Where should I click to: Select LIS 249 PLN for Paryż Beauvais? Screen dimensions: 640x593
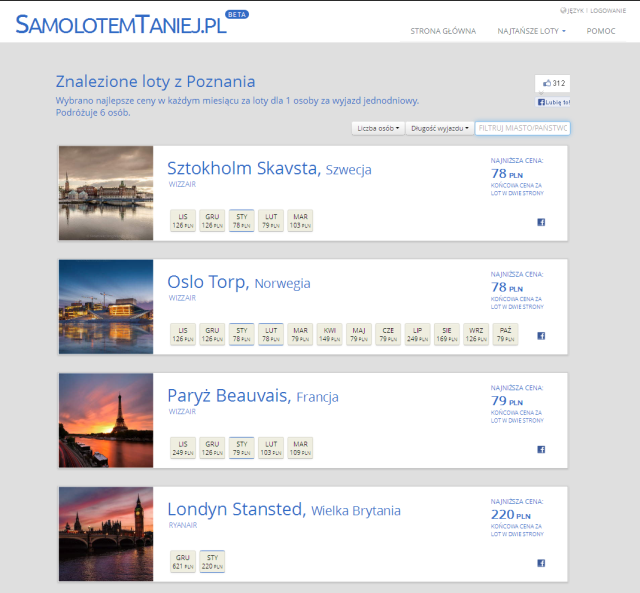point(183,448)
